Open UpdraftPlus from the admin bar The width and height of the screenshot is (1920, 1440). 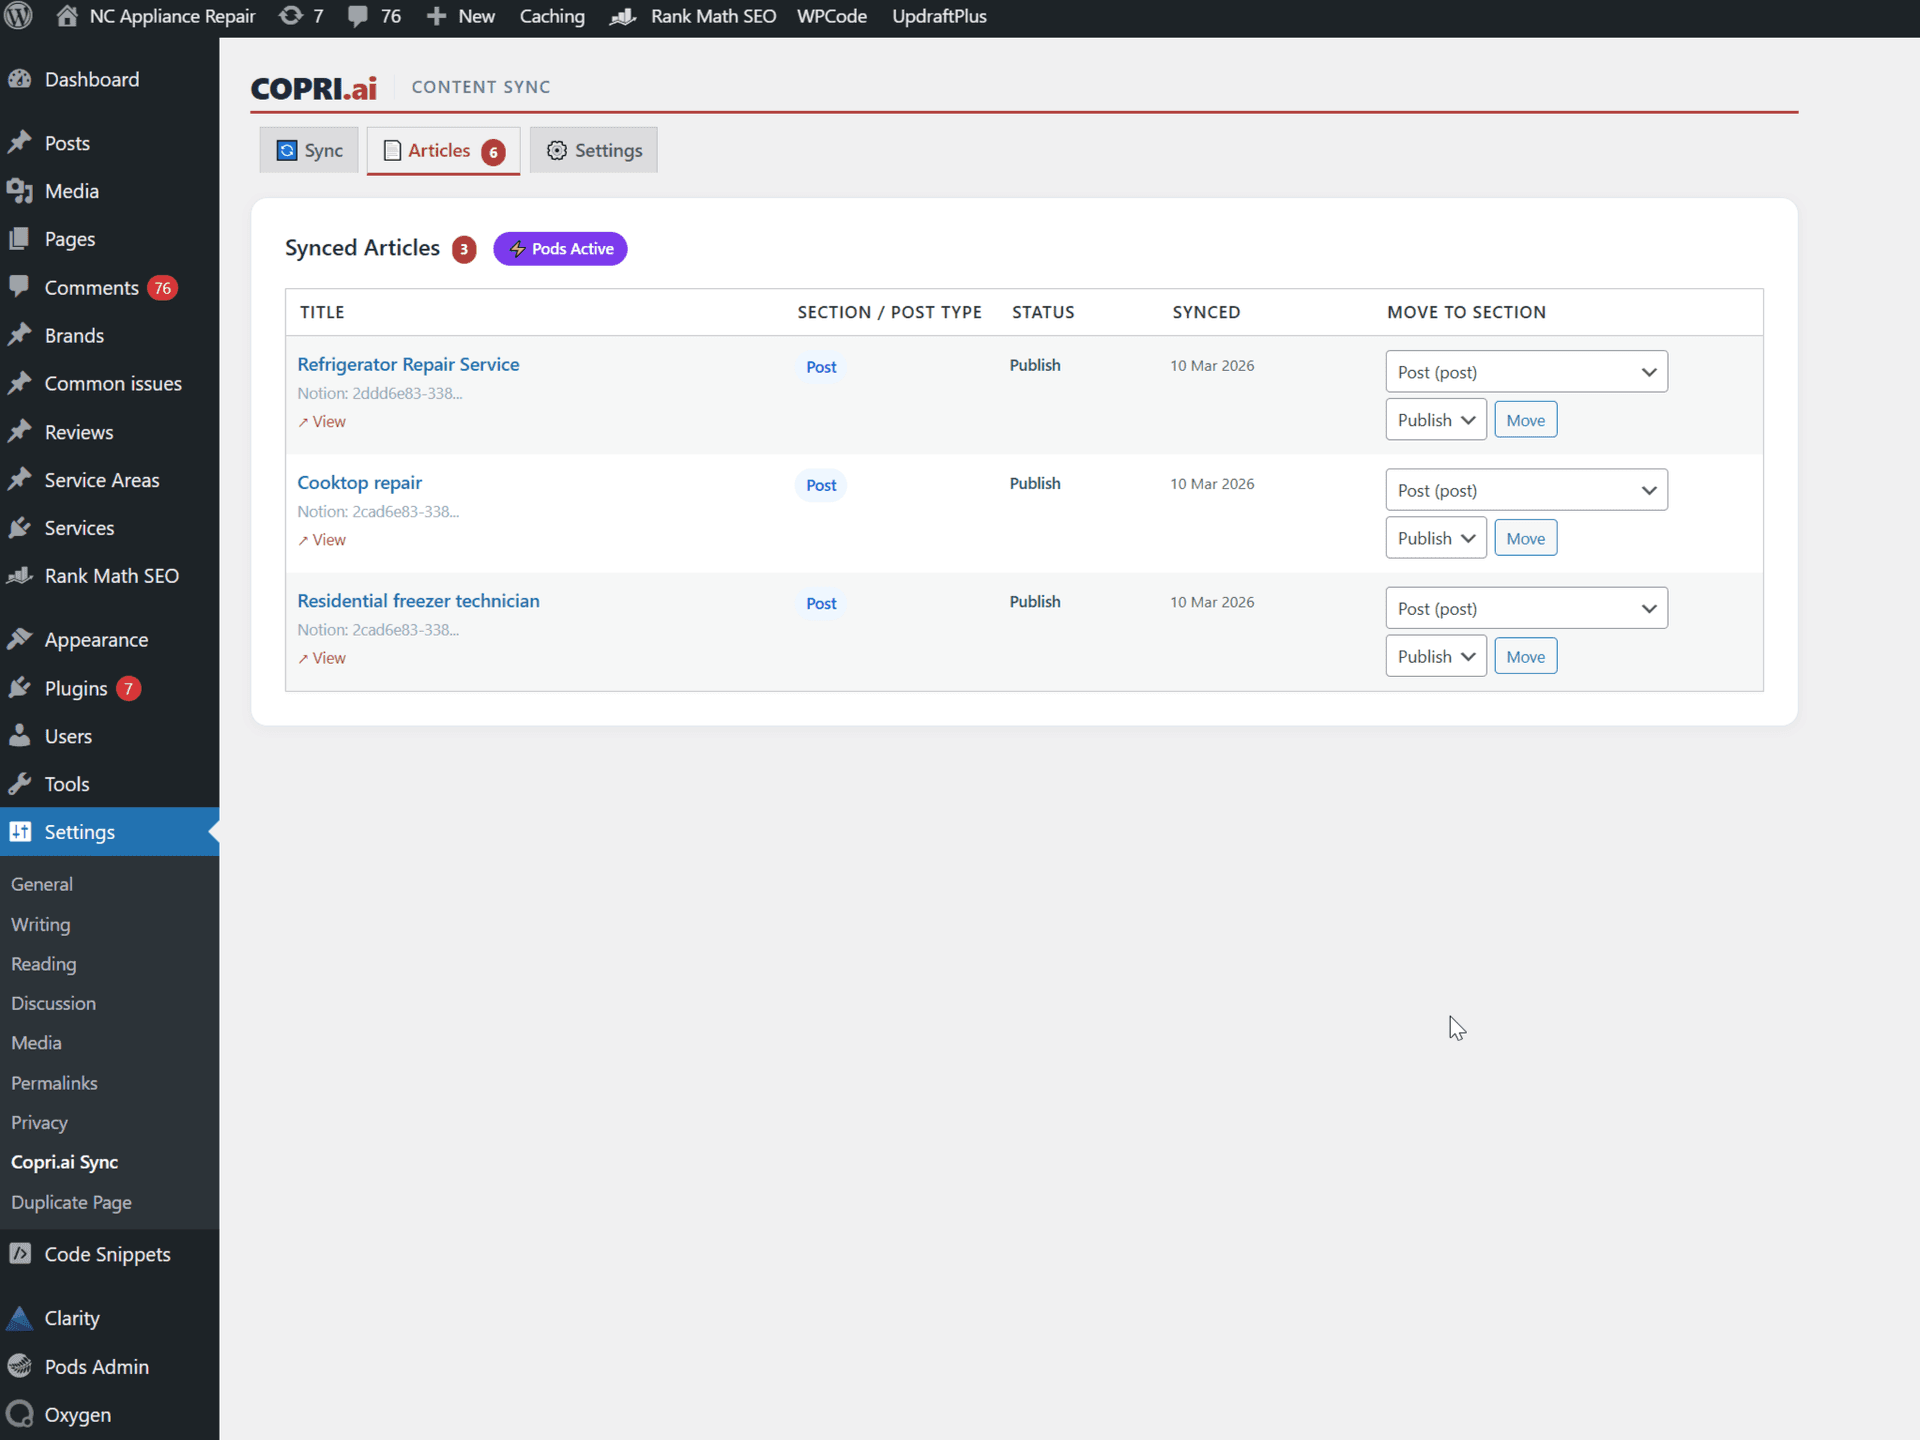click(938, 16)
